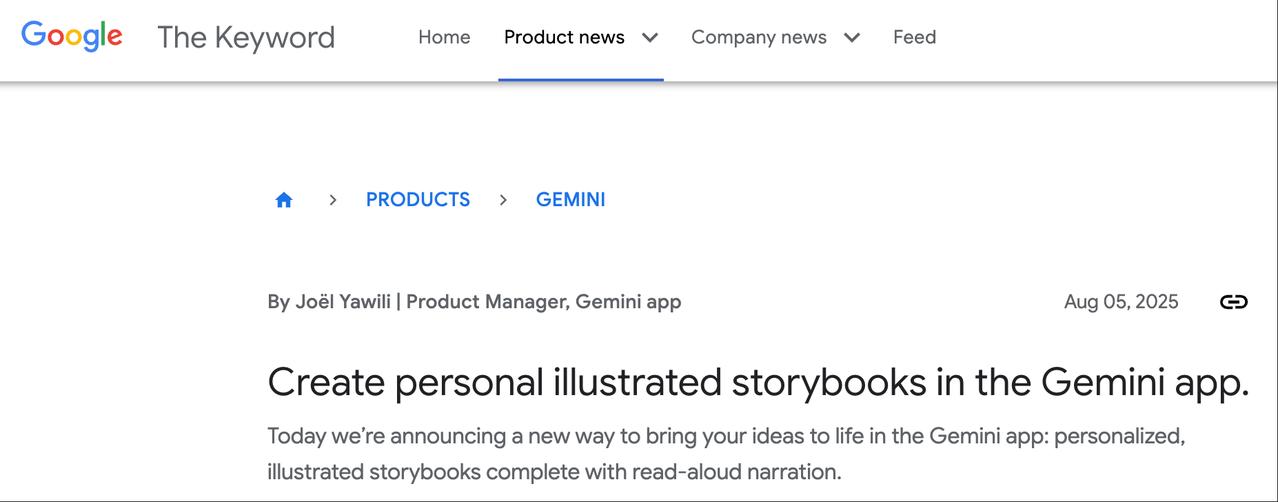The width and height of the screenshot is (1278, 502).
Task: Click the headline Create personal illustrated storybooks
Action: [x=758, y=383]
